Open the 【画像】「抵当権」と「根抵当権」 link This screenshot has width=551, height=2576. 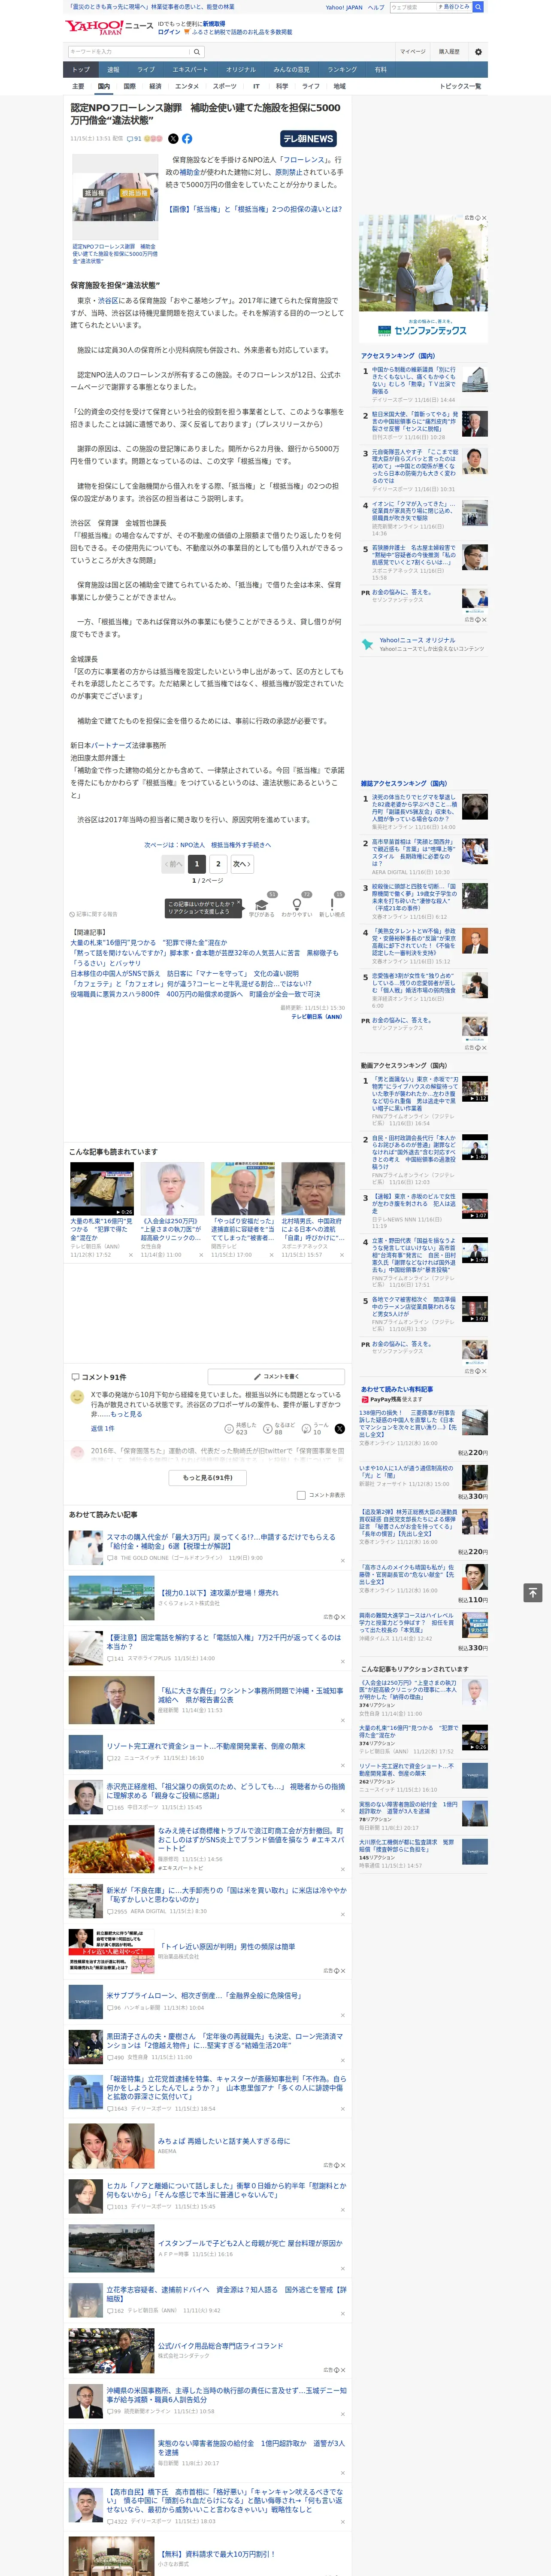[x=254, y=209]
